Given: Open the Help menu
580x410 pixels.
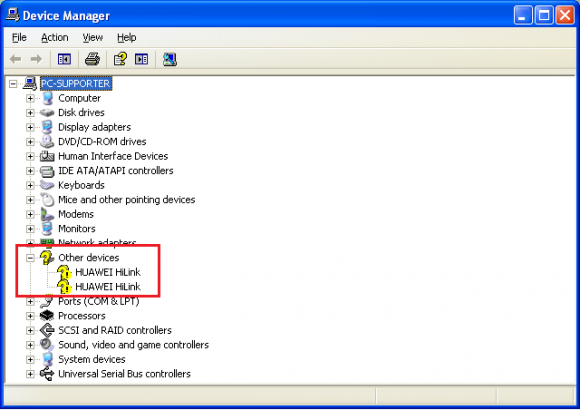Looking at the screenshot, I should click(x=127, y=38).
